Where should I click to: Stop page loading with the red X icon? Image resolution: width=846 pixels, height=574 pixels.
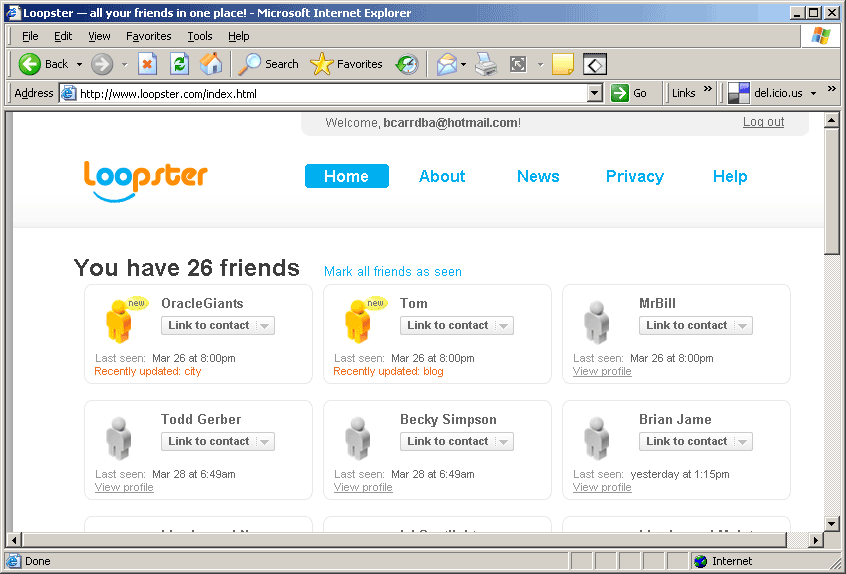pos(147,64)
